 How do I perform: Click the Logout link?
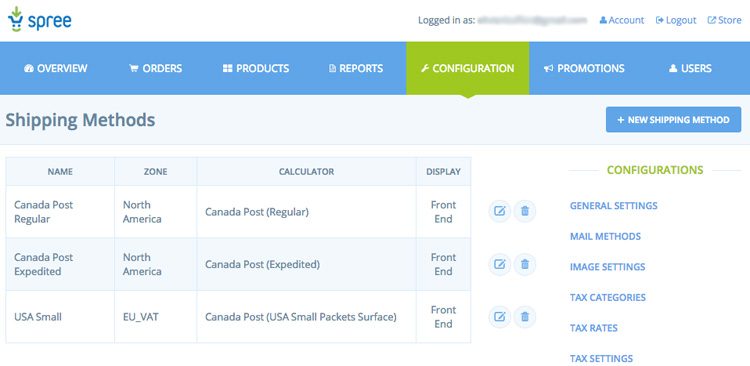[x=676, y=20]
